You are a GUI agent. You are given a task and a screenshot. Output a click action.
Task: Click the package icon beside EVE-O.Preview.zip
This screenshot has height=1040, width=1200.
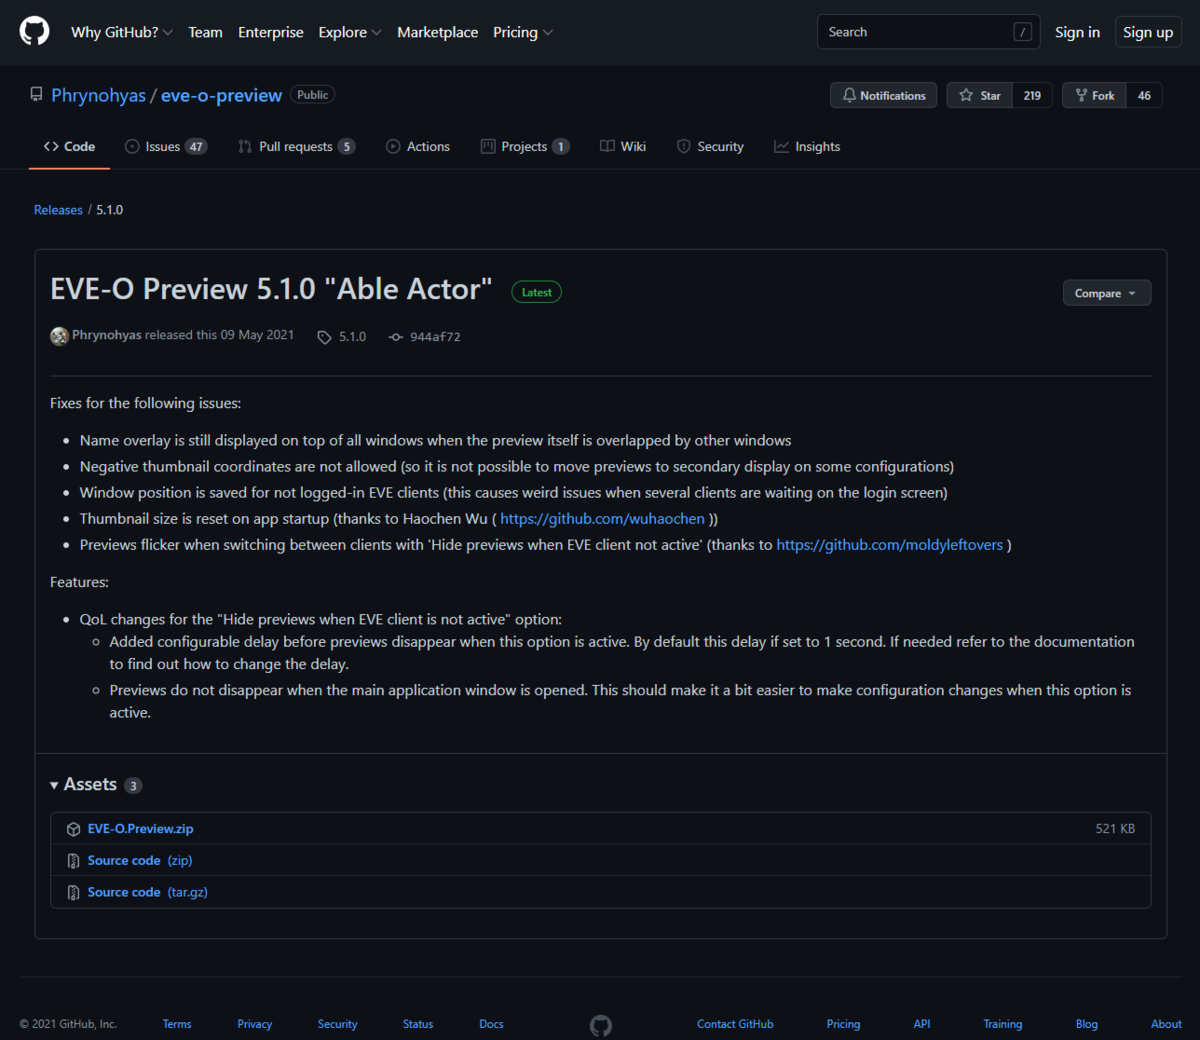click(x=73, y=829)
